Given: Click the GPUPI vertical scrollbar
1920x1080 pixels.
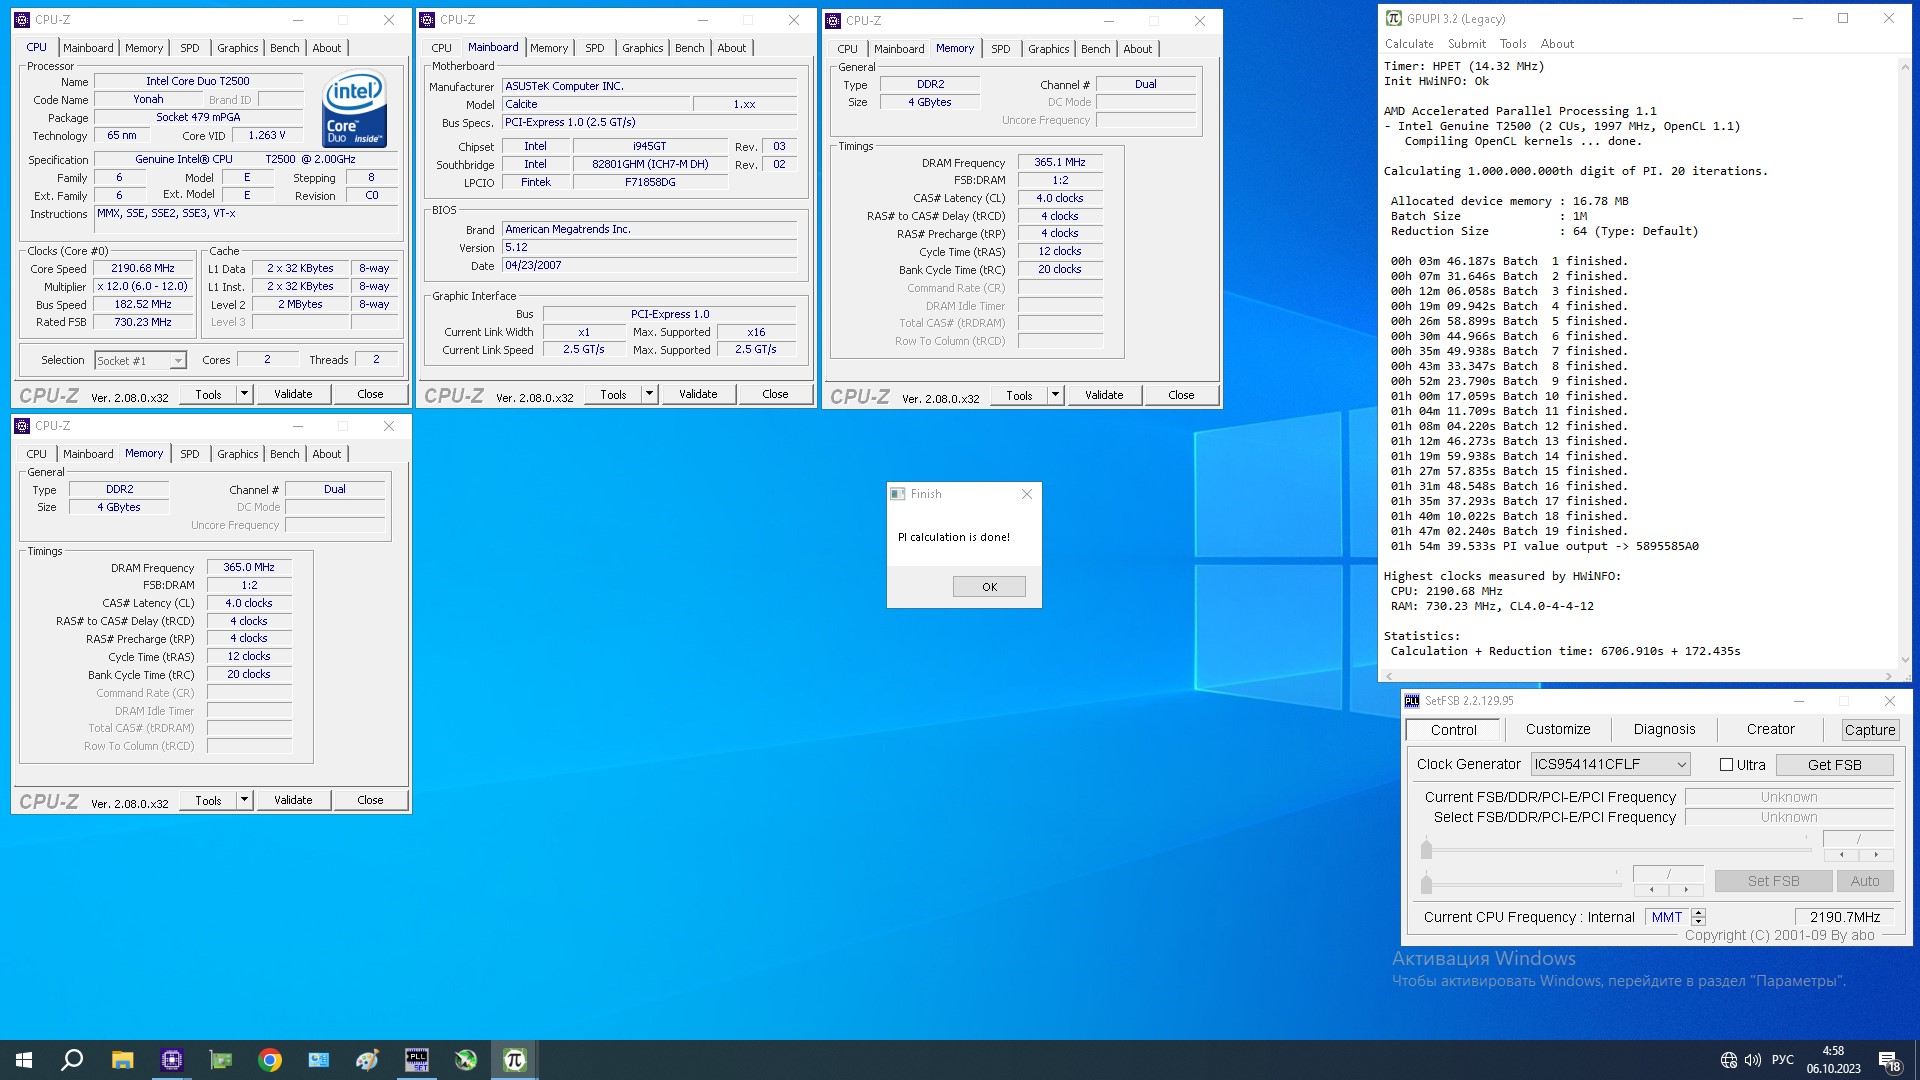Looking at the screenshot, I should pos(1904,361).
